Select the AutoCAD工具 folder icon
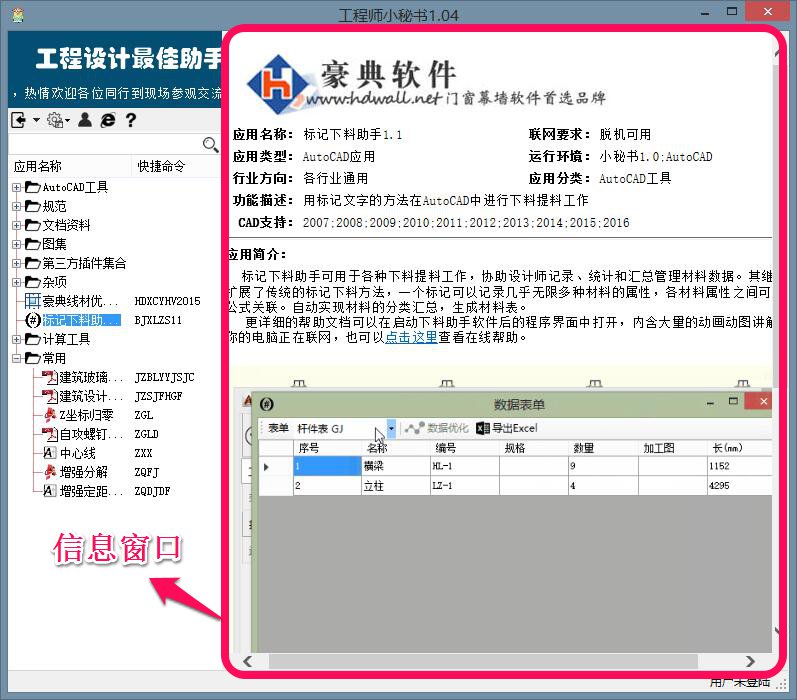Image resolution: width=797 pixels, height=700 pixels. click(x=33, y=188)
